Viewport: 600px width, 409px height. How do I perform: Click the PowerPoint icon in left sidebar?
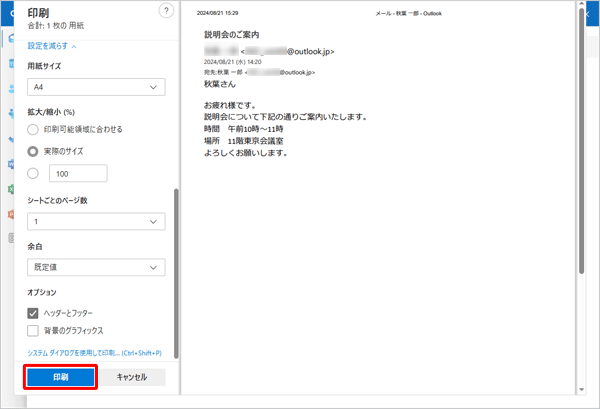[x=11, y=214]
